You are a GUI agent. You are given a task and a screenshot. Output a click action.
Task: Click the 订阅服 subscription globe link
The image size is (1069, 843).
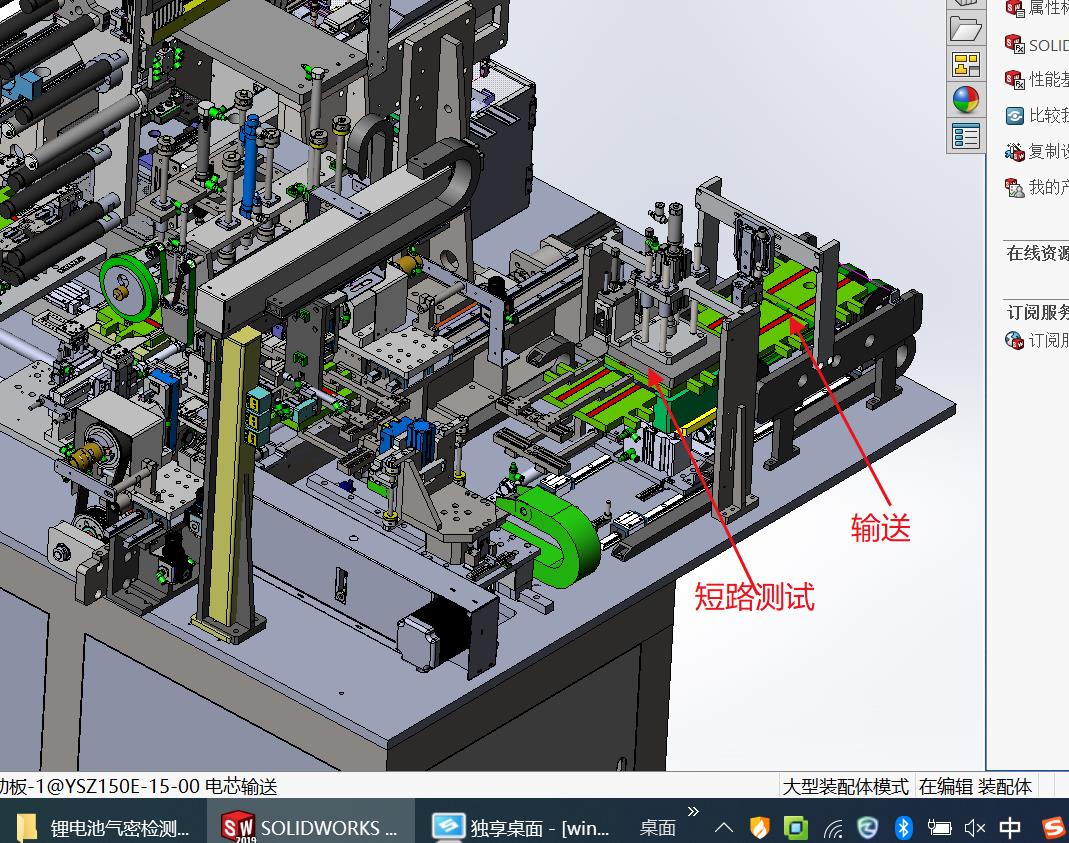(x=1036, y=339)
